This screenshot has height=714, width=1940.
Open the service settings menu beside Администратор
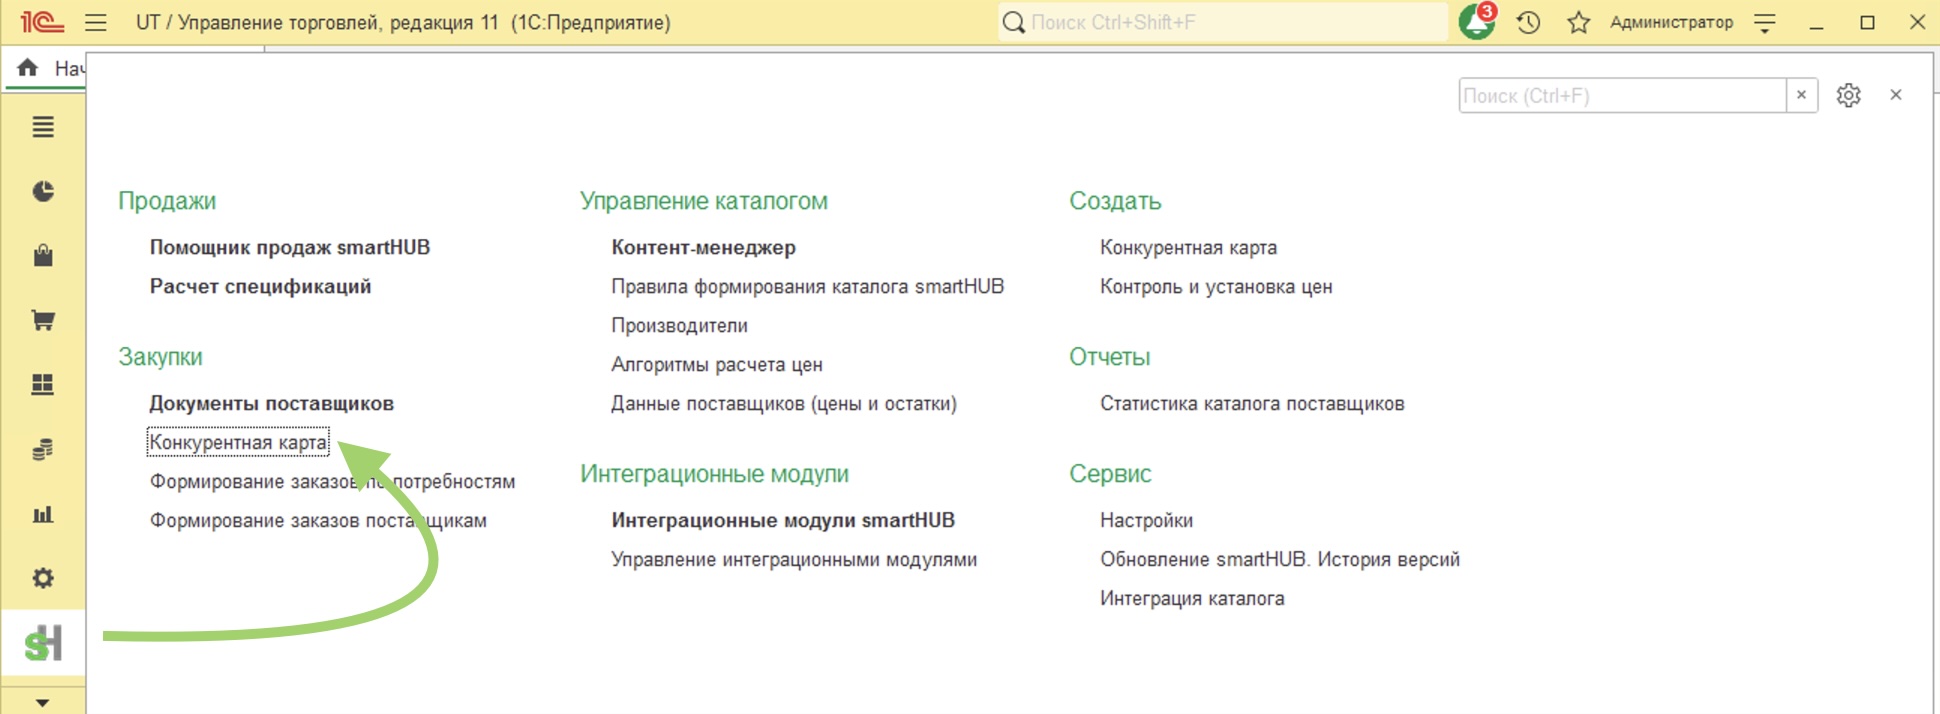[1765, 22]
